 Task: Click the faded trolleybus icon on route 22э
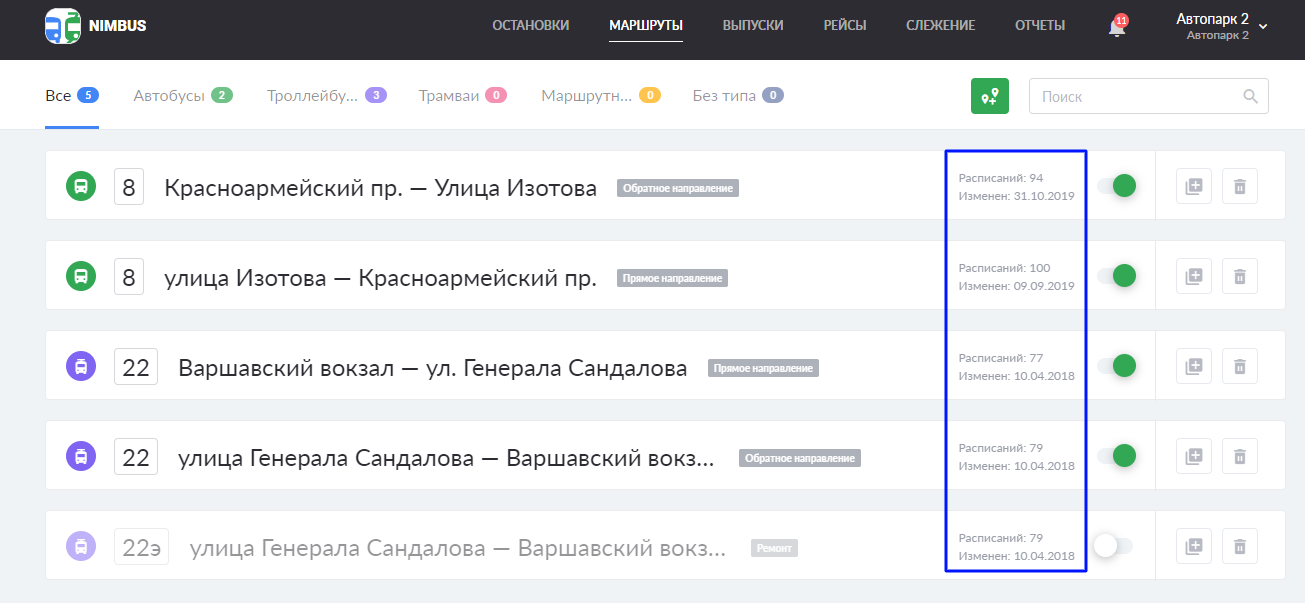click(80, 546)
